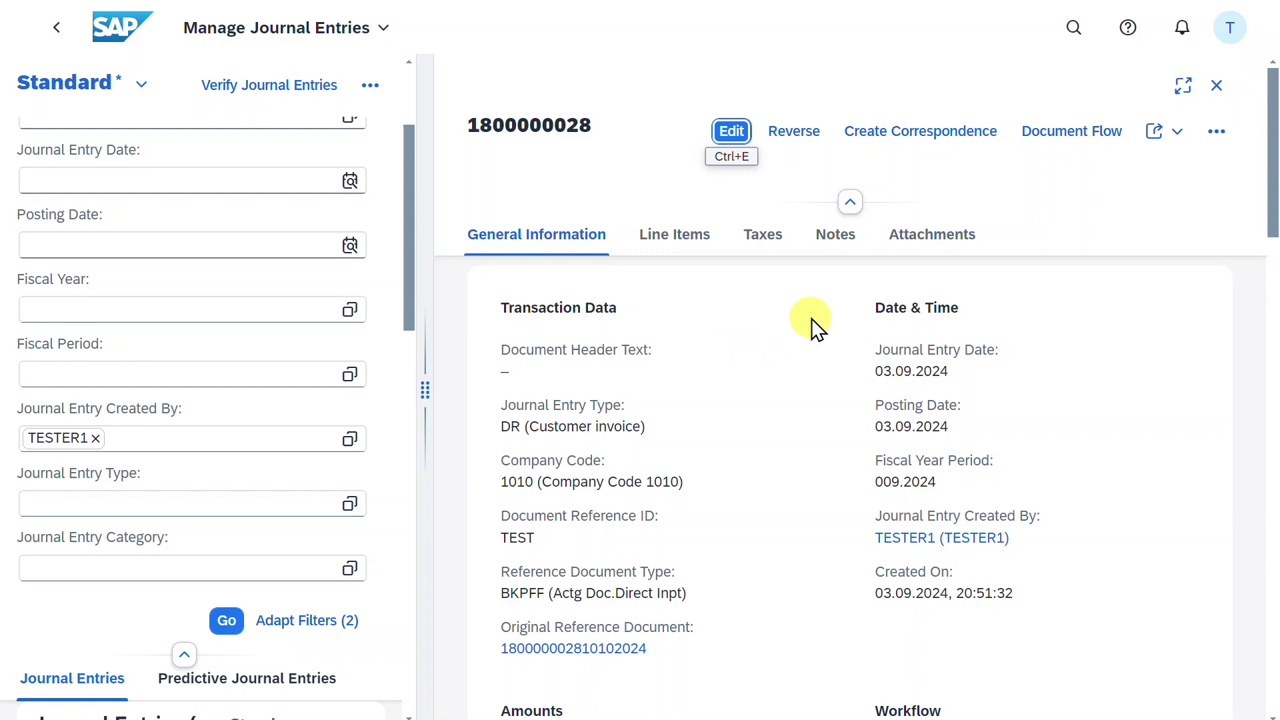1280x720 pixels.
Task: Select the Predictive Journal Entries tab
Action: 247,678
